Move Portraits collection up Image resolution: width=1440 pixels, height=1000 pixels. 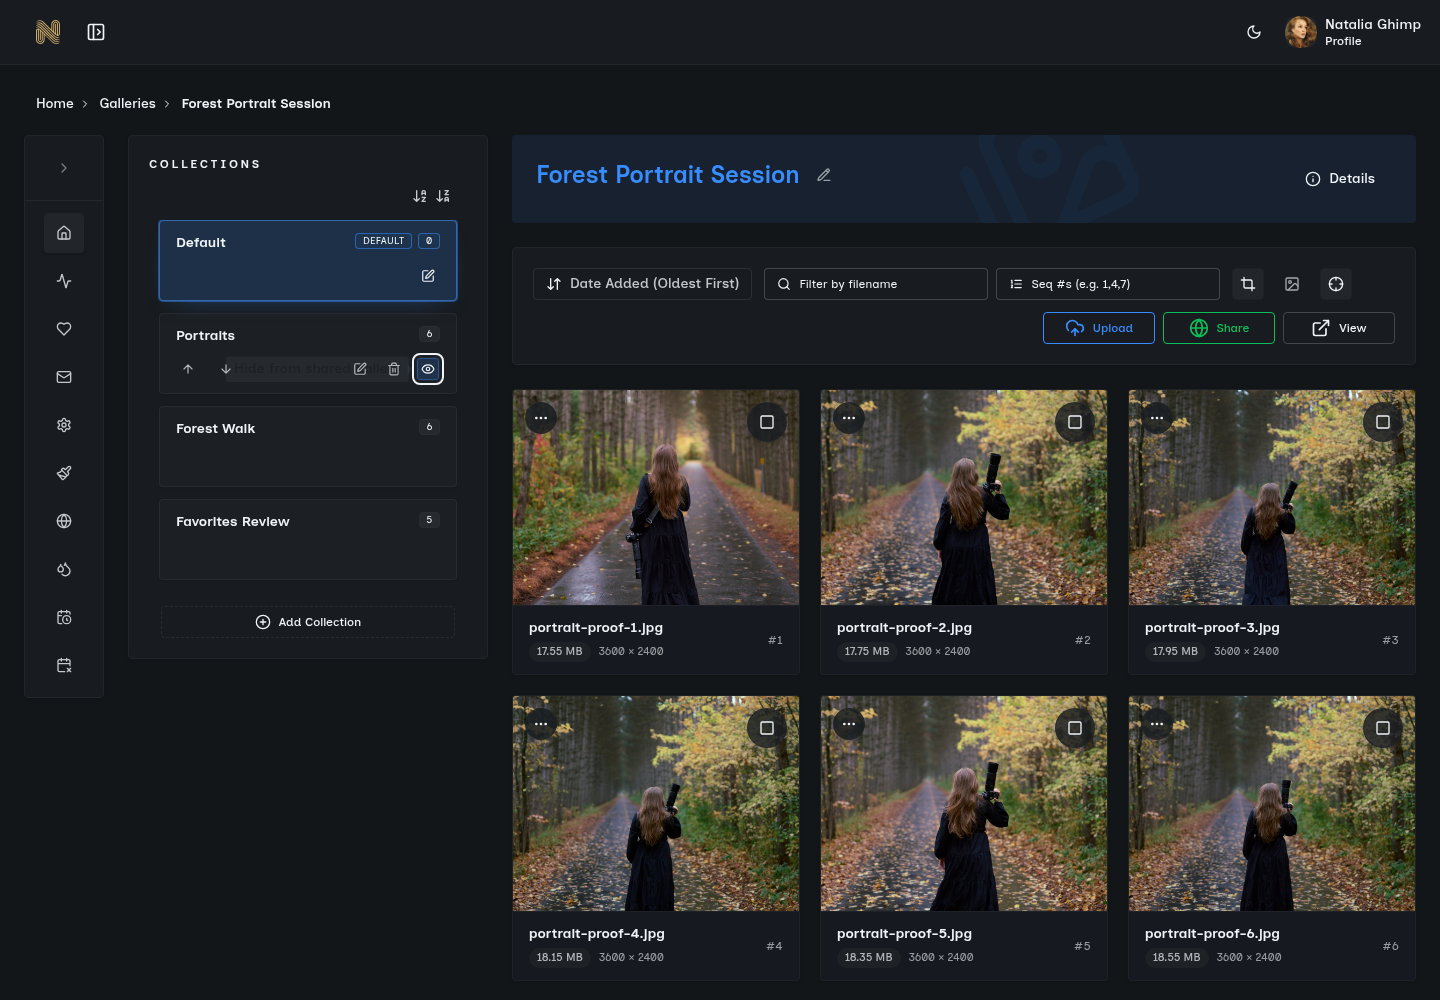coord(188,369)
